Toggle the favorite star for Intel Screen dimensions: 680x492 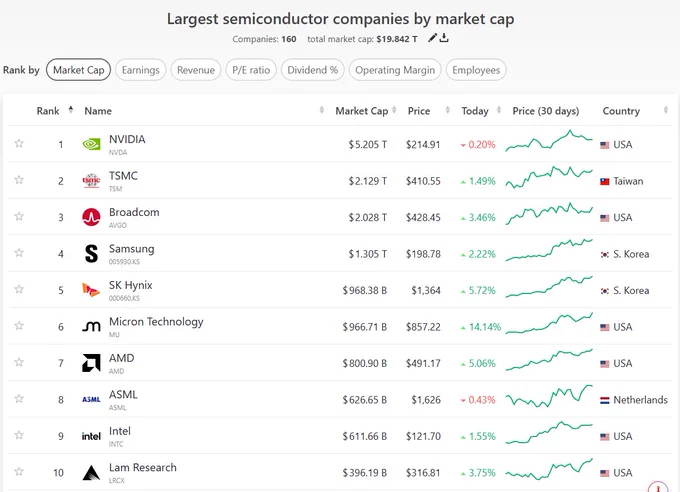click(x=19, y=435)
